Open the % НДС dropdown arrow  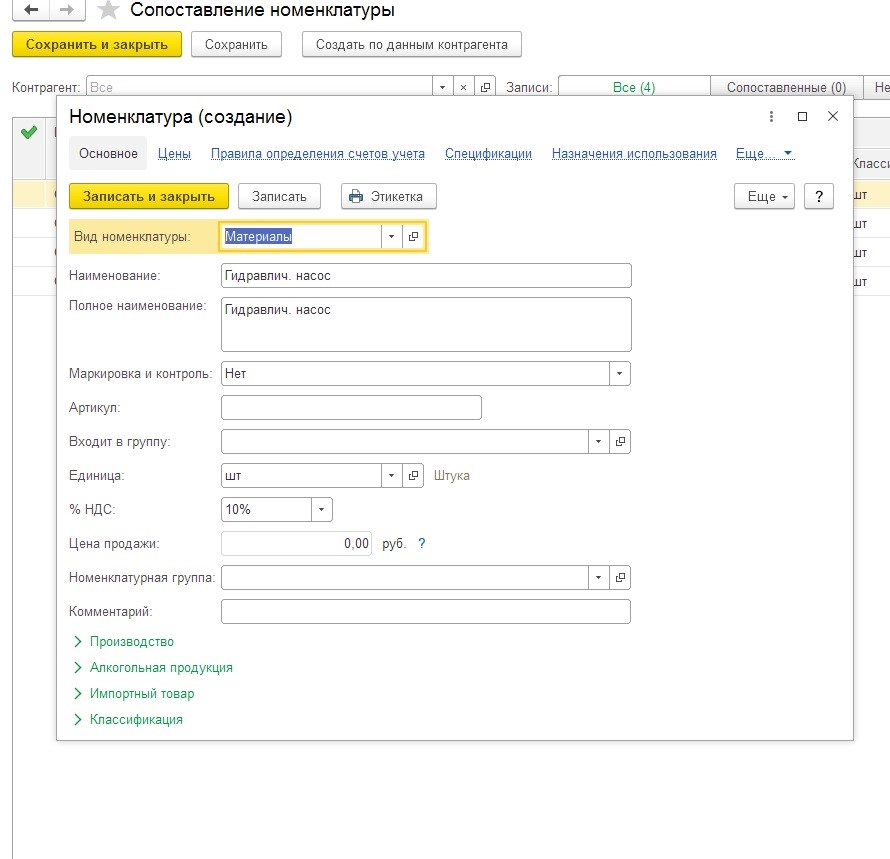point(321,509)
